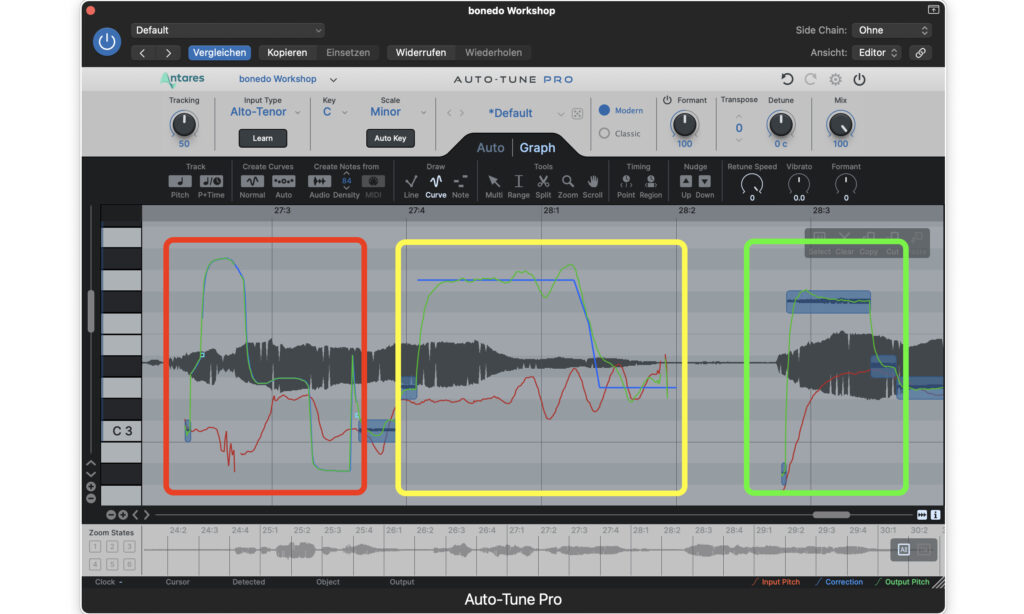Toggle the auto-scroll button beside scrollbar
The height and width of the screenshot is (614, 1024).
921,515
